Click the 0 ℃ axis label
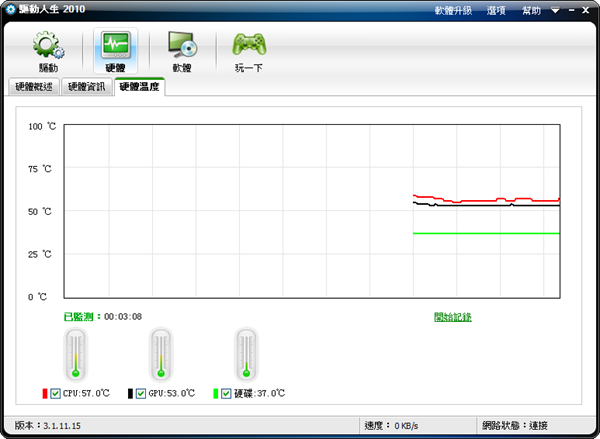Screen dimensions: 600x439 coord(38,297)
